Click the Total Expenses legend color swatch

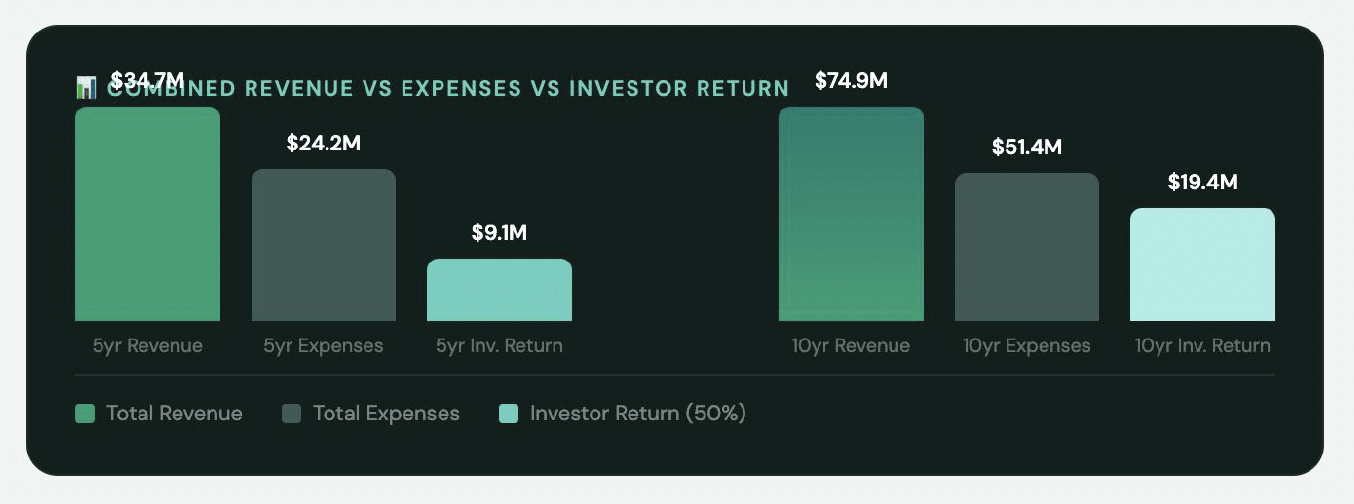[292, 413]
